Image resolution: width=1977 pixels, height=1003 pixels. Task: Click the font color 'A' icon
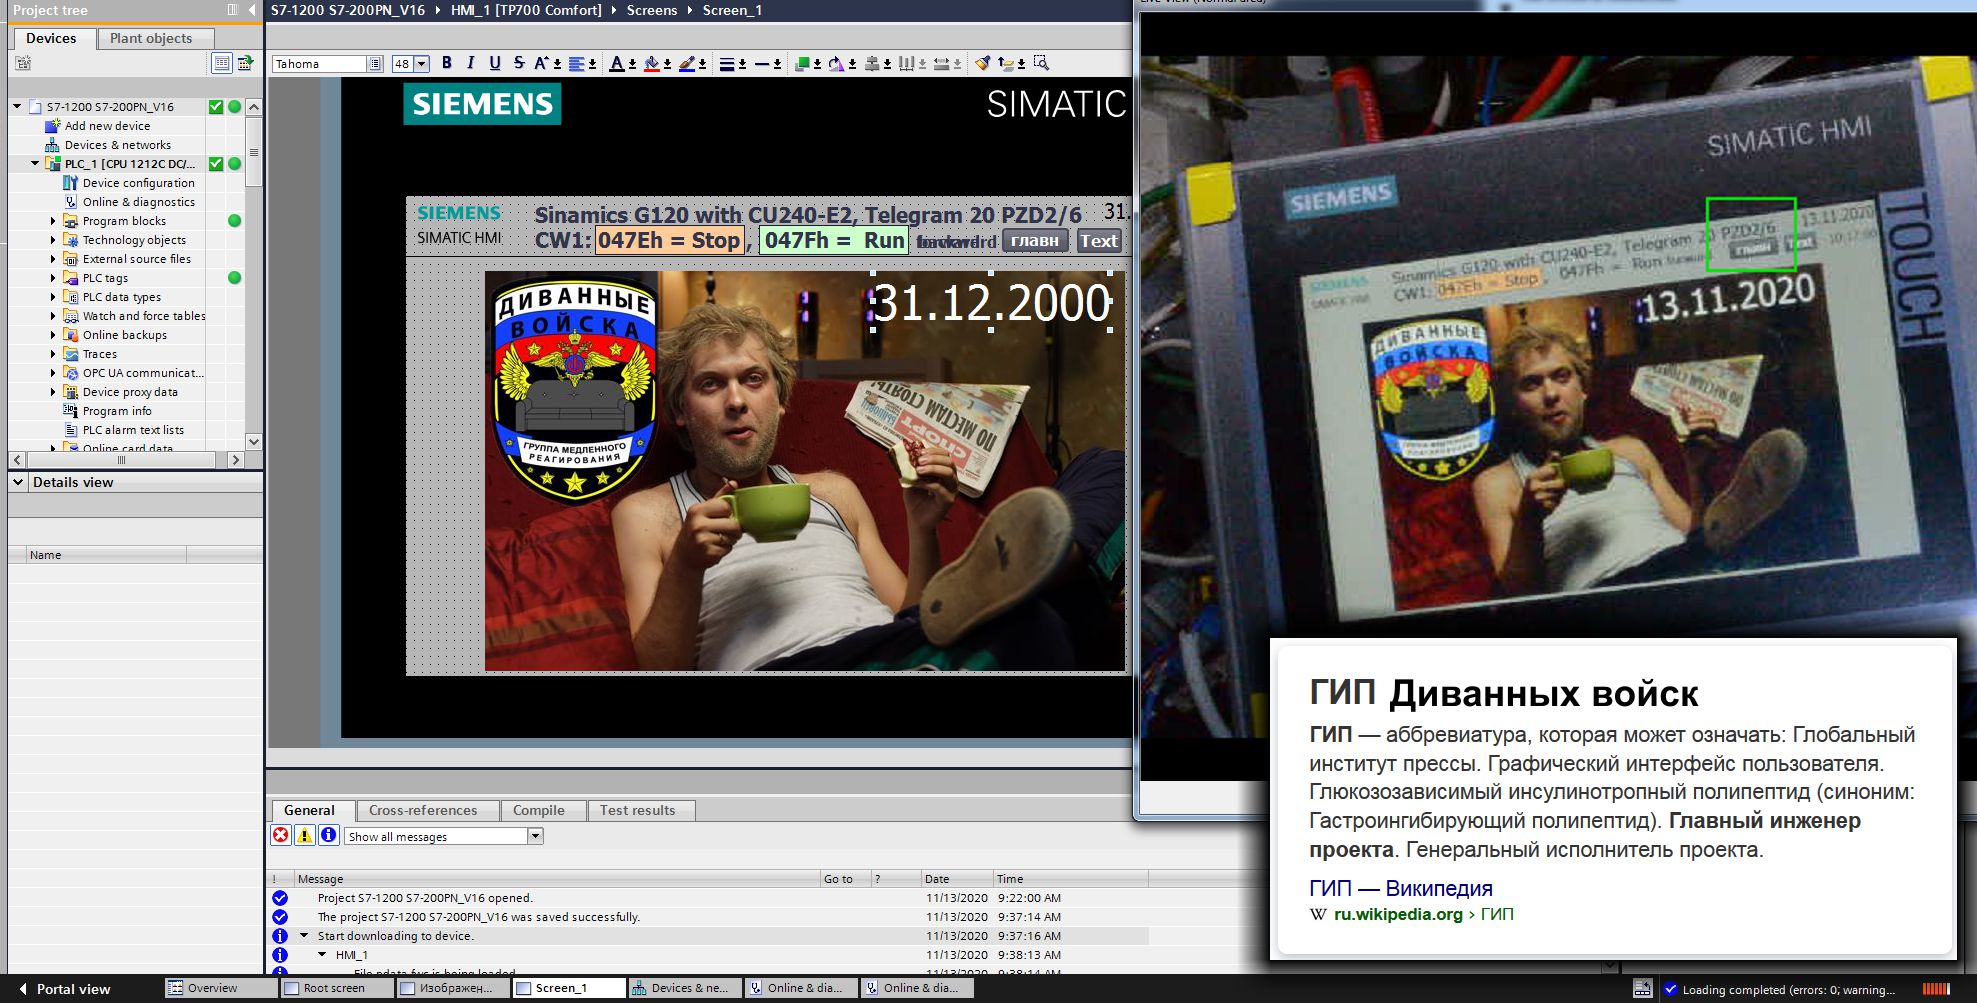click(617, 63)
